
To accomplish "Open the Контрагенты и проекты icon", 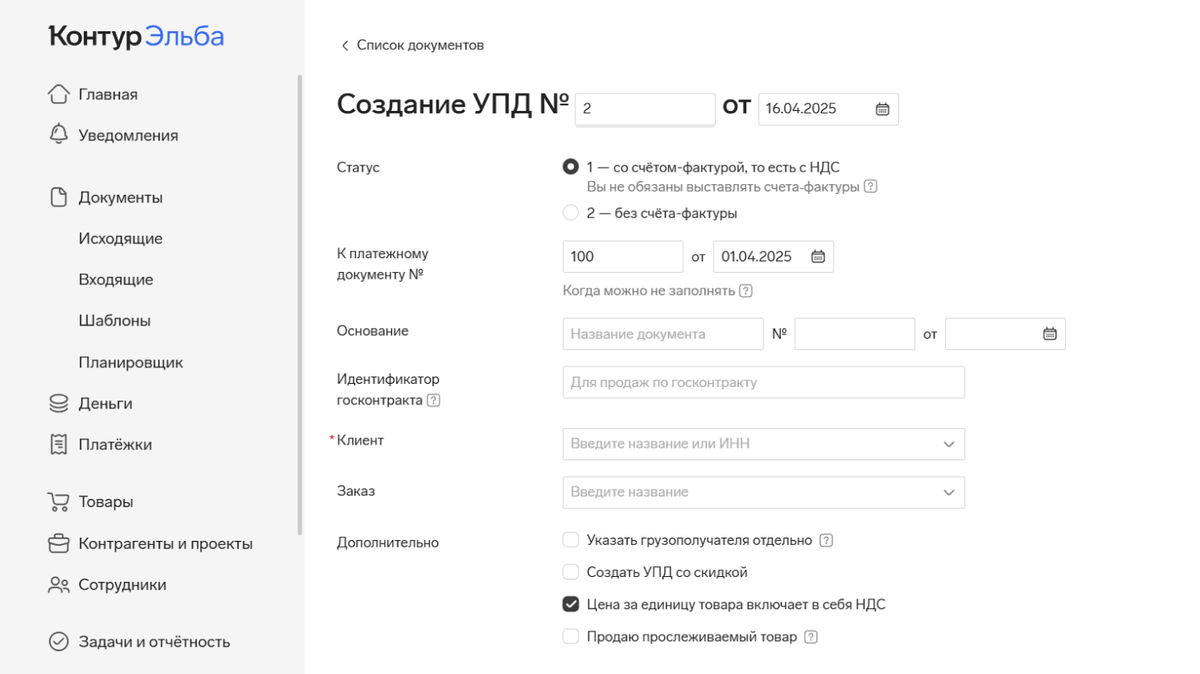I will (x=58, y=542).
